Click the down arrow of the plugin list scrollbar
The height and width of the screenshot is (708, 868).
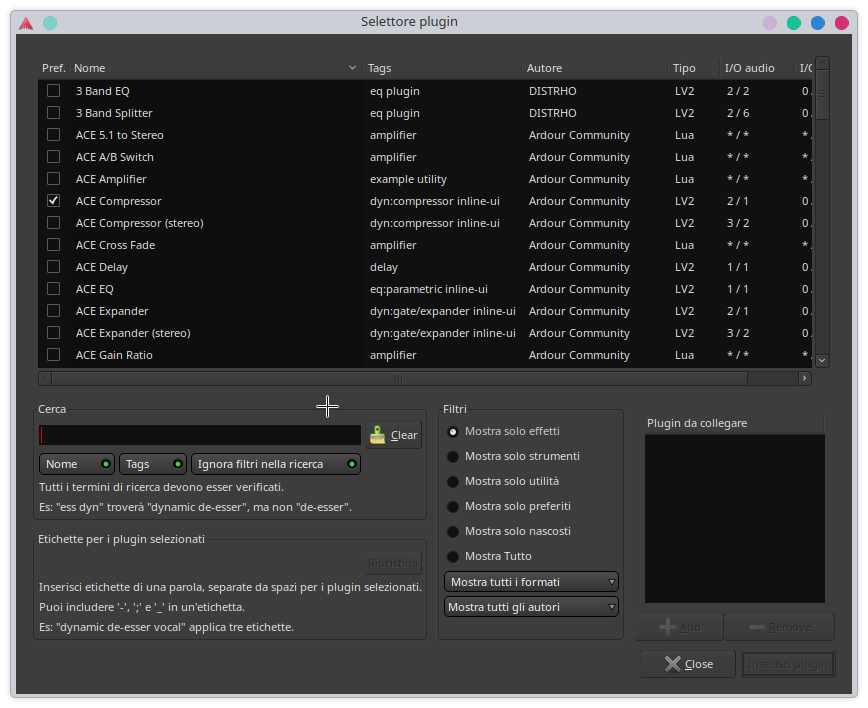pos(821,360)
